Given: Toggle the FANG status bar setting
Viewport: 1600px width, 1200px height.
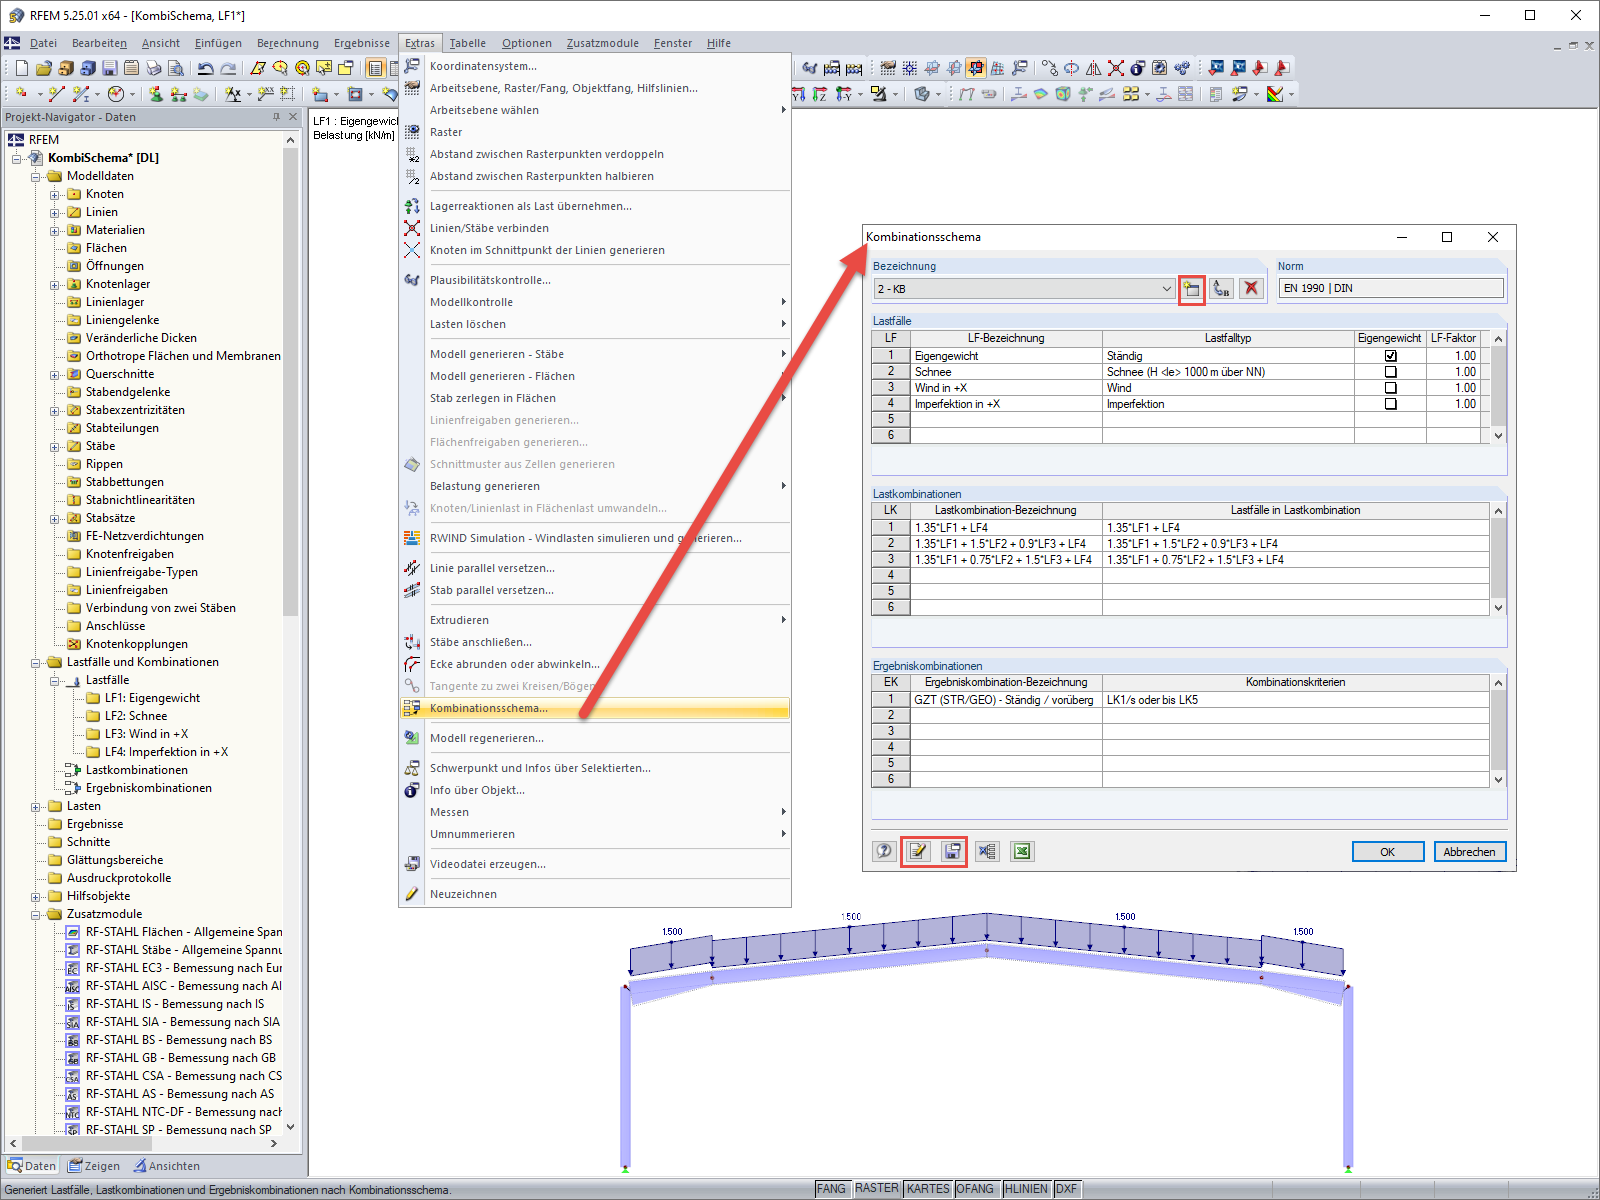Looking at the screenshot, I should pos(831,1189).
